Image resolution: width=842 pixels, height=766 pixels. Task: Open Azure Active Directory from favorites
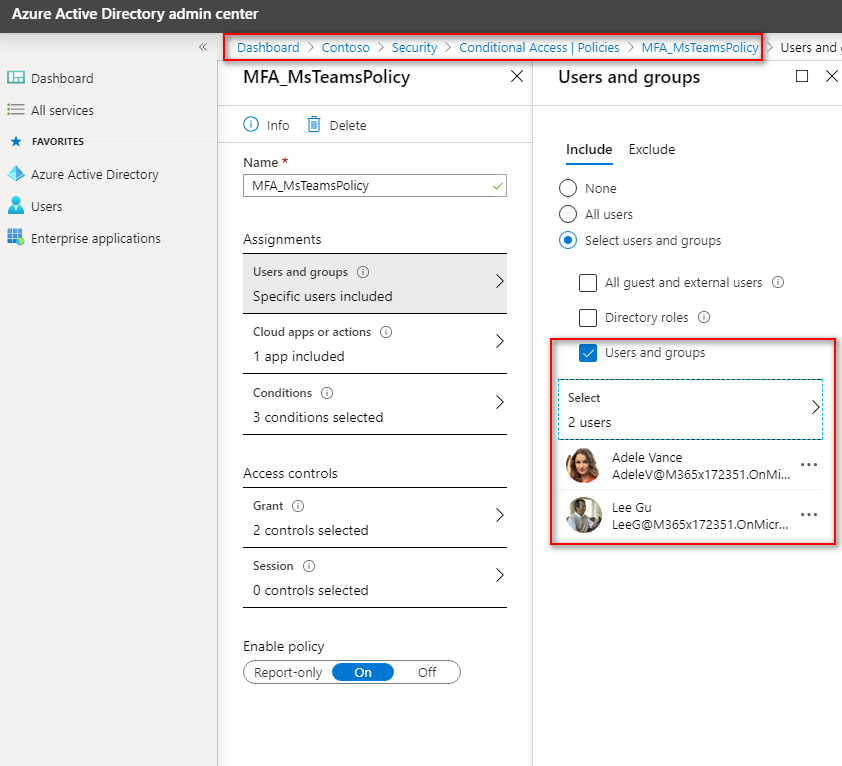95,175
